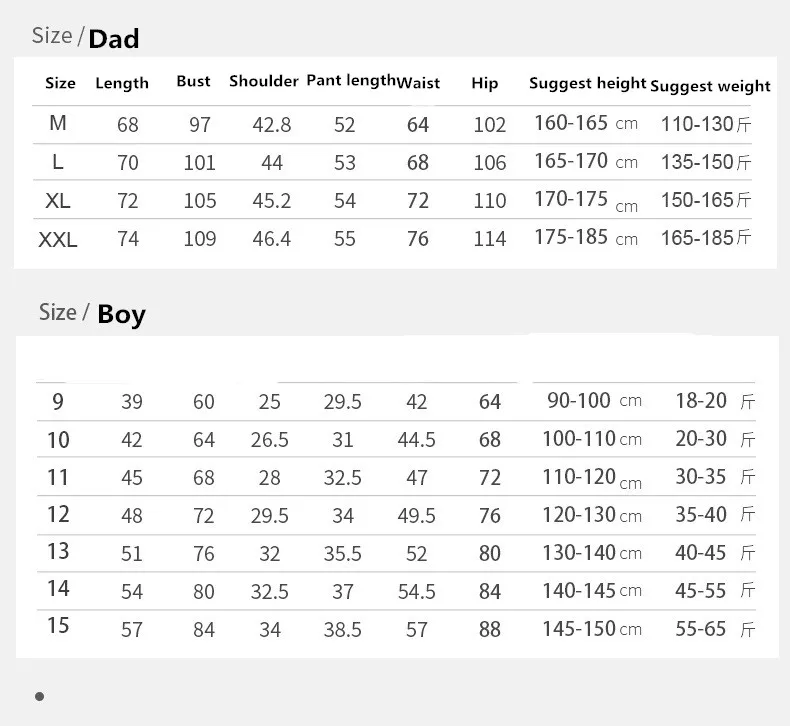
Task: Click the Suggest weight column header
Action: [x=710, y=86]
